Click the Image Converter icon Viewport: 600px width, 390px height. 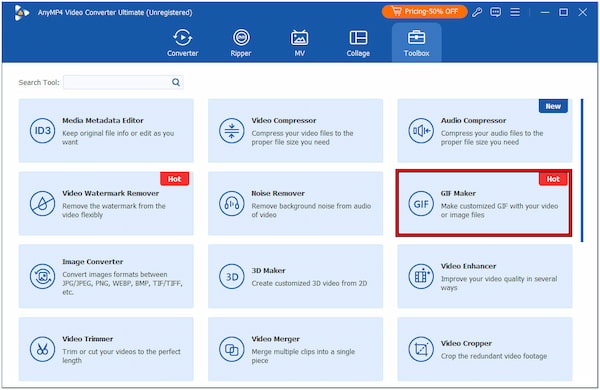[42, 276]
